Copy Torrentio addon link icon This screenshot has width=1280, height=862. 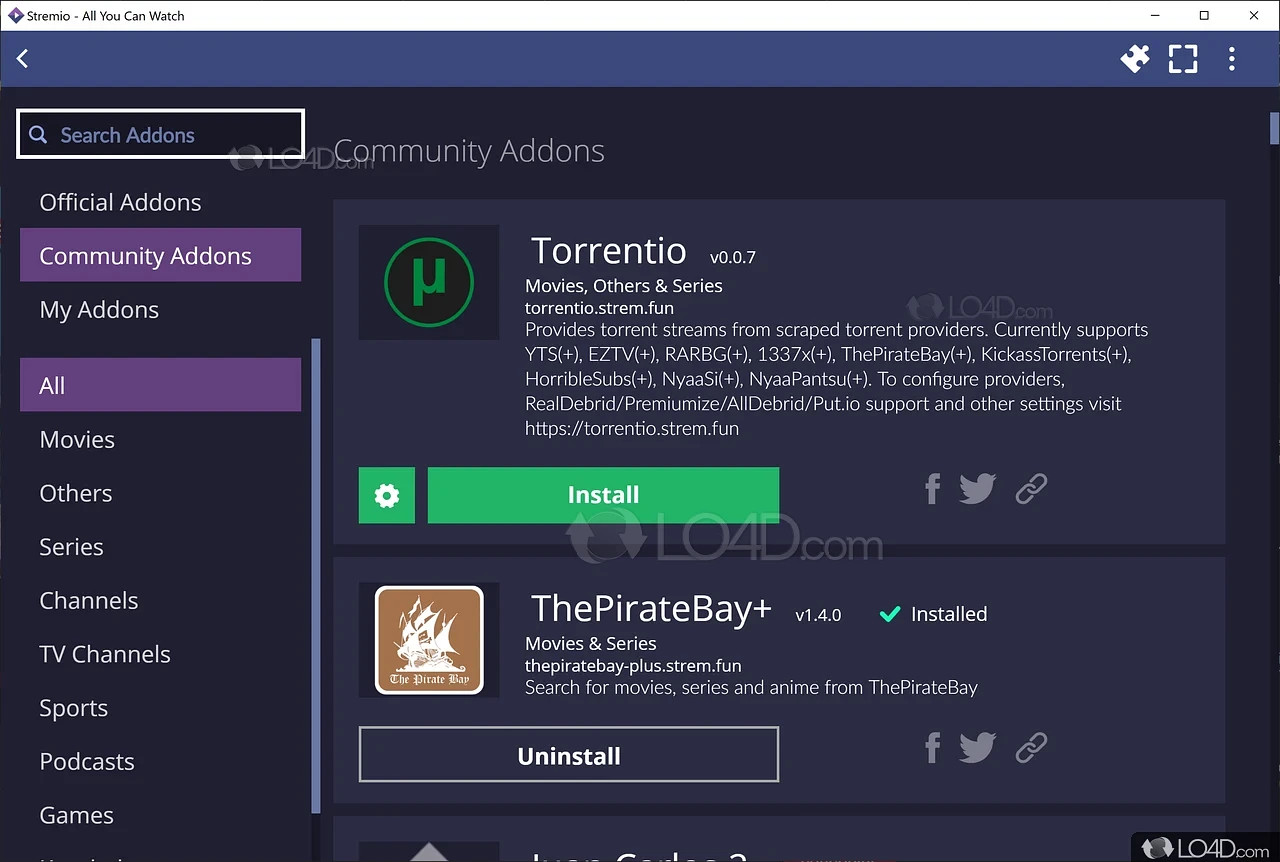(x=1031, y=488)
